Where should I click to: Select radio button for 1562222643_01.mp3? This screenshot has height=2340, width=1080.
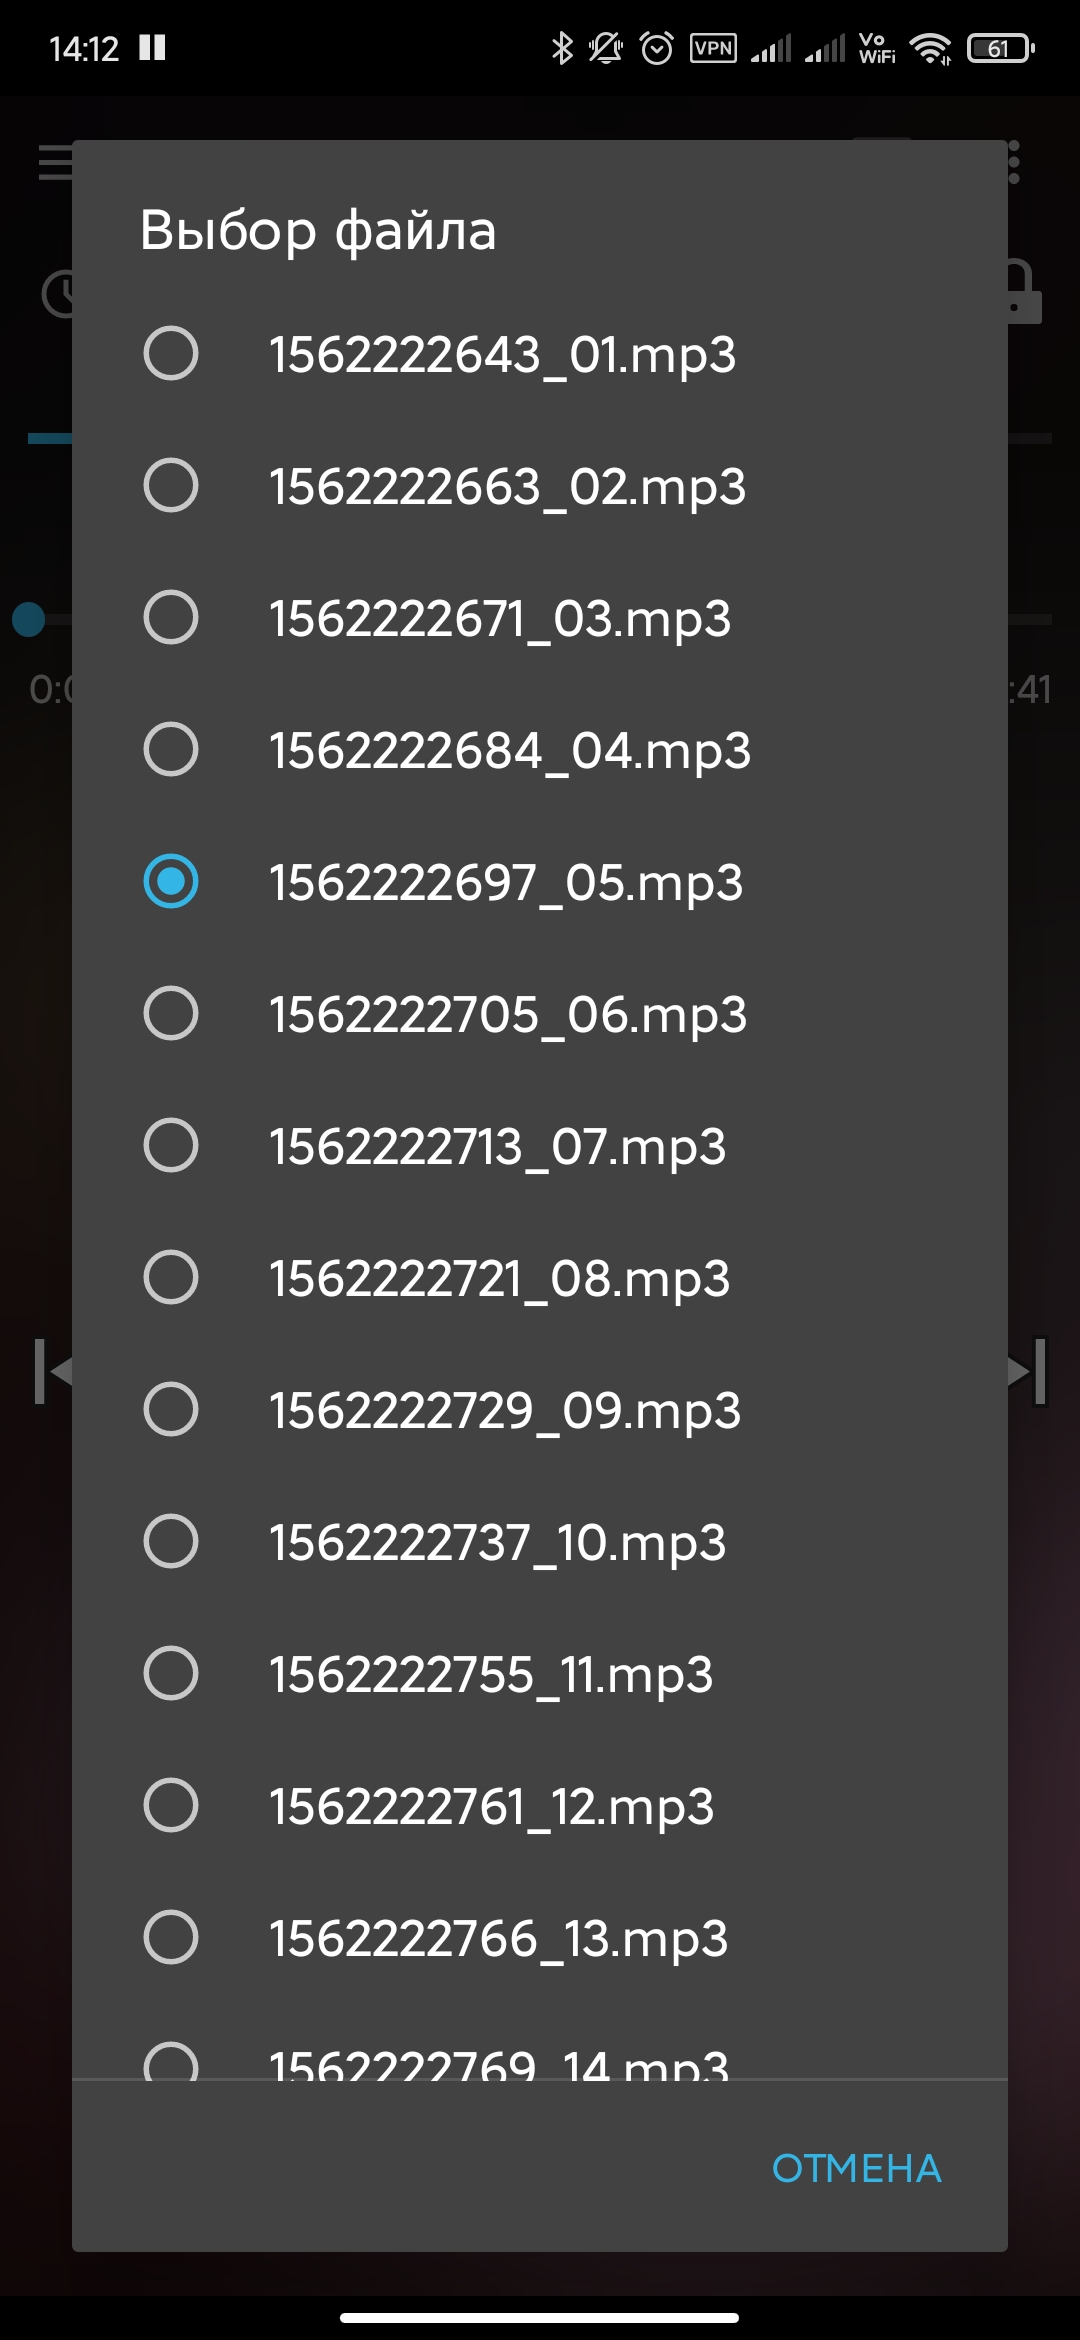point(171,353)
